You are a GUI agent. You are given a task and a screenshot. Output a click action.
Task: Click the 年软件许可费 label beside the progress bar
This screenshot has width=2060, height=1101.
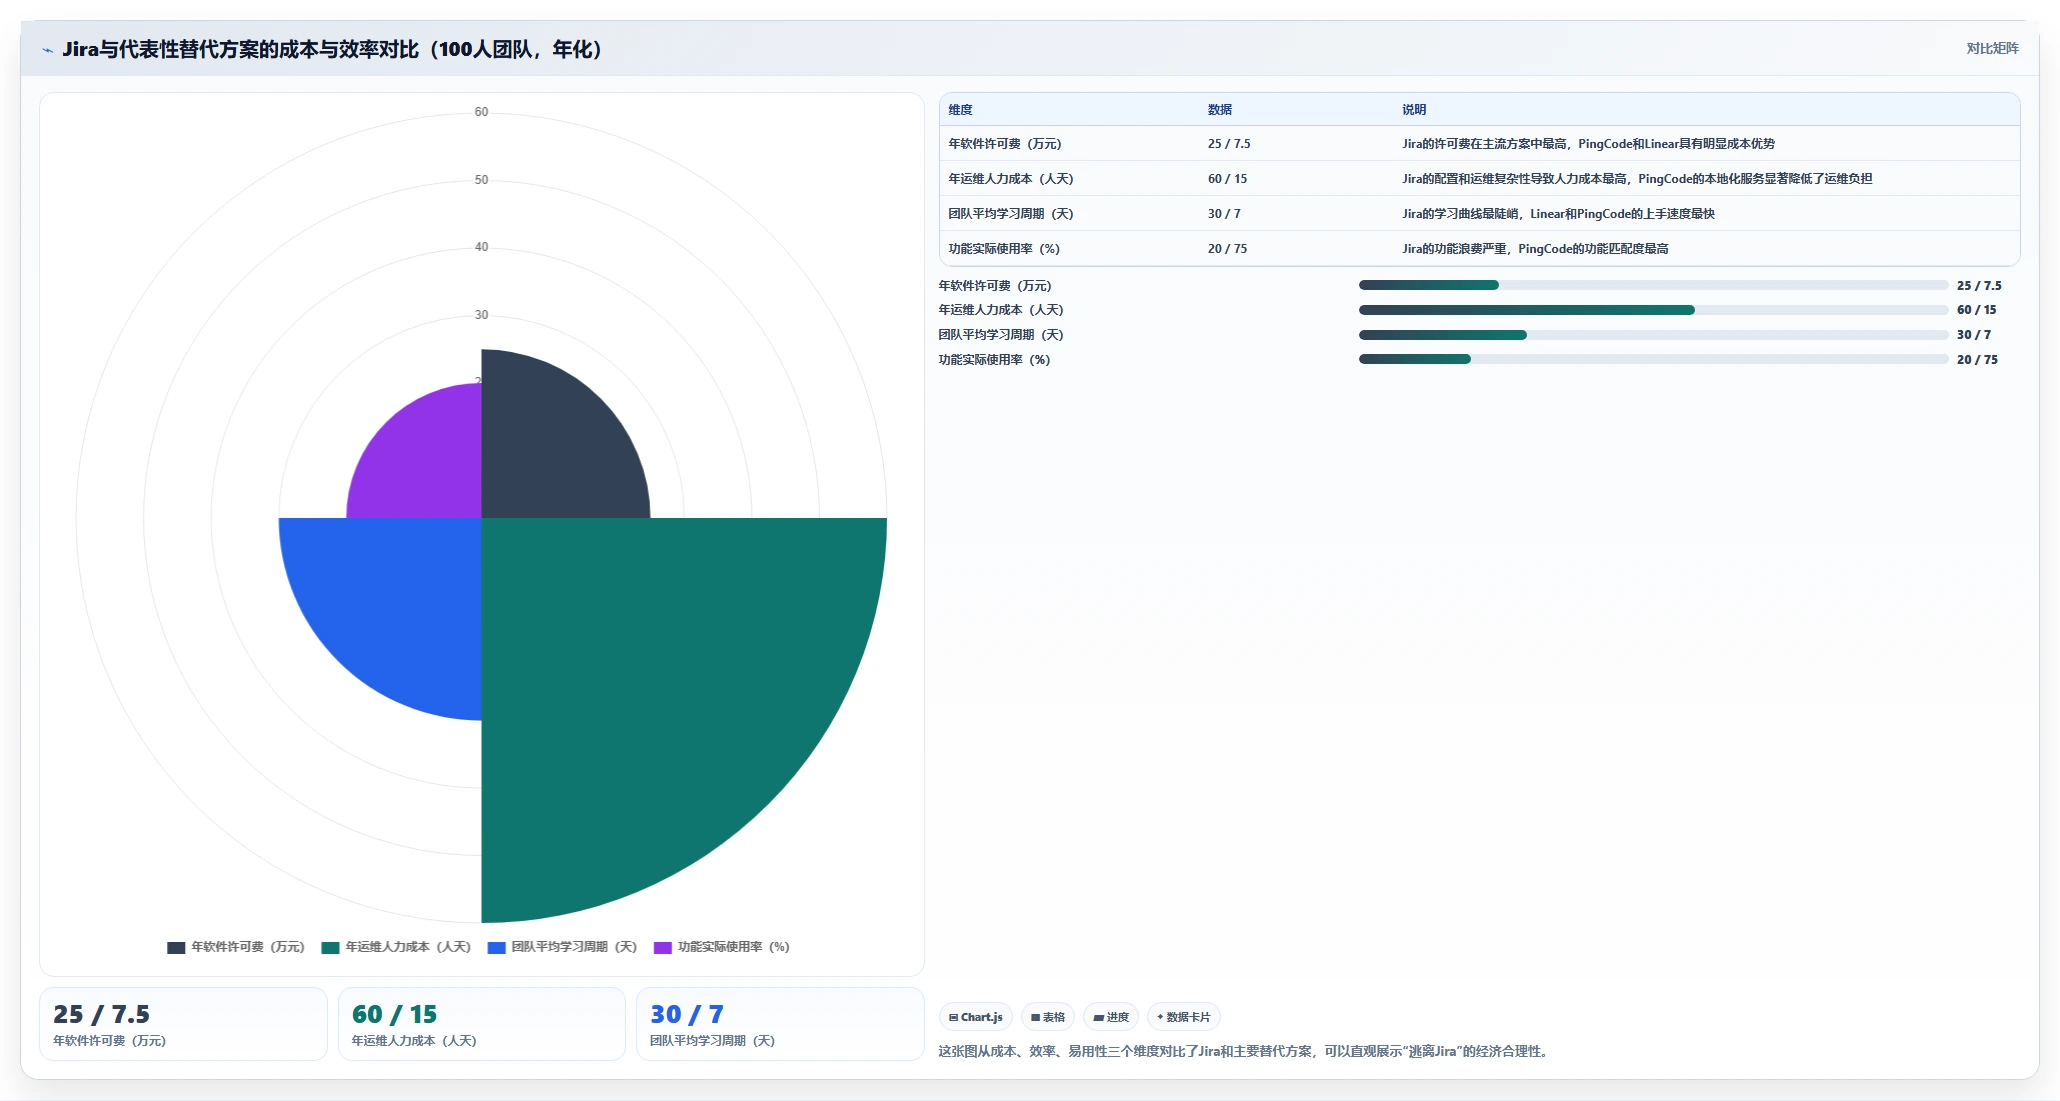(x=995, y=286)
